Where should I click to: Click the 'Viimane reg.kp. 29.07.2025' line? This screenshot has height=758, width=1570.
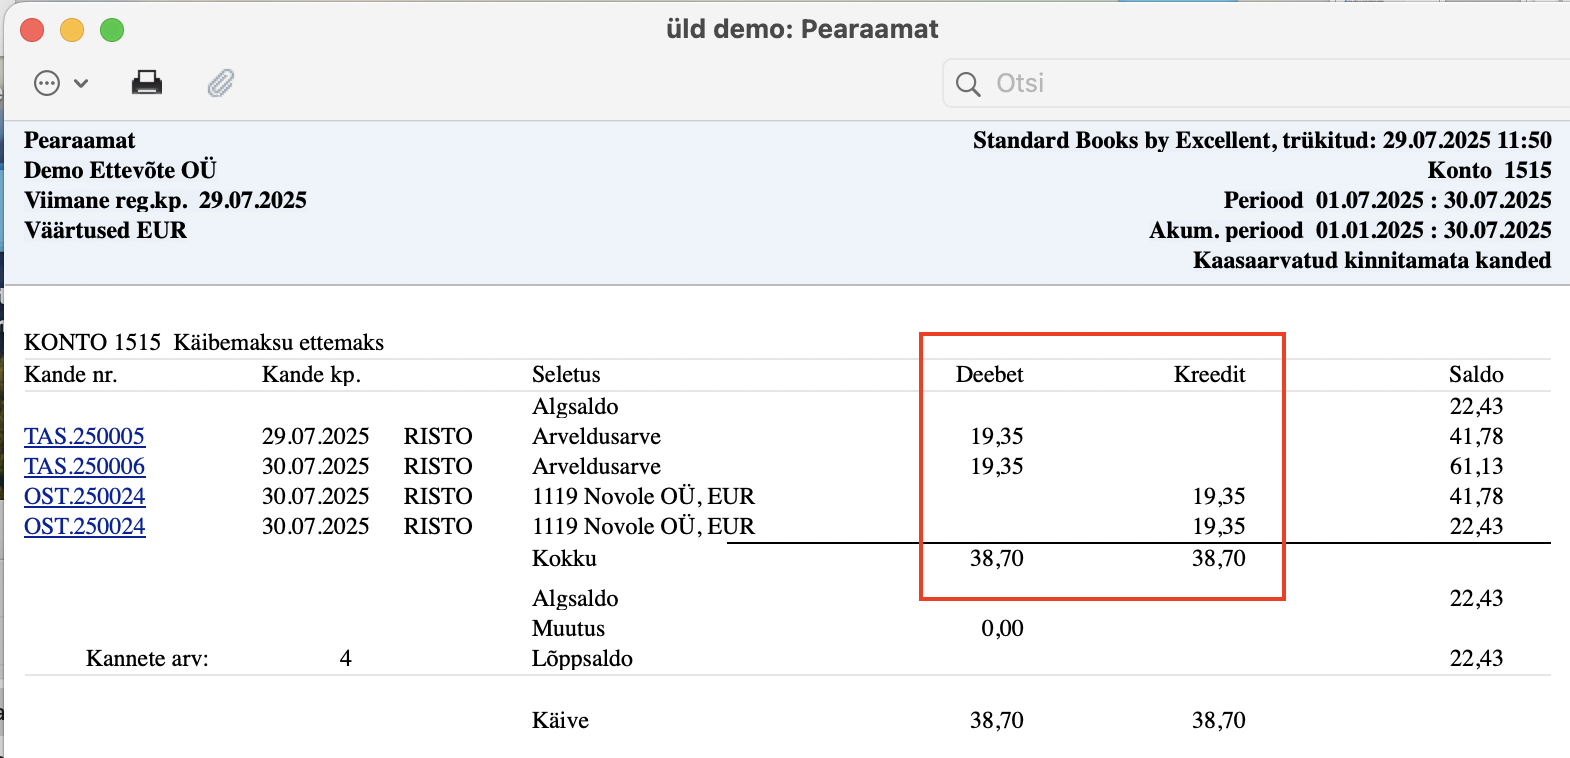point(165,200)
